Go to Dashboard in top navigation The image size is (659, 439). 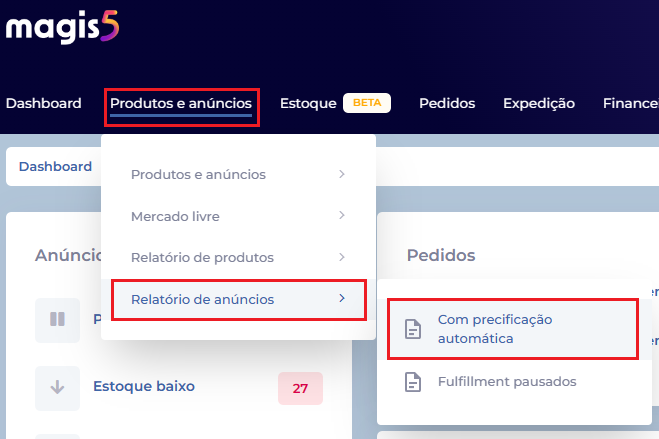pyautogui.click(x=44, y=103)
